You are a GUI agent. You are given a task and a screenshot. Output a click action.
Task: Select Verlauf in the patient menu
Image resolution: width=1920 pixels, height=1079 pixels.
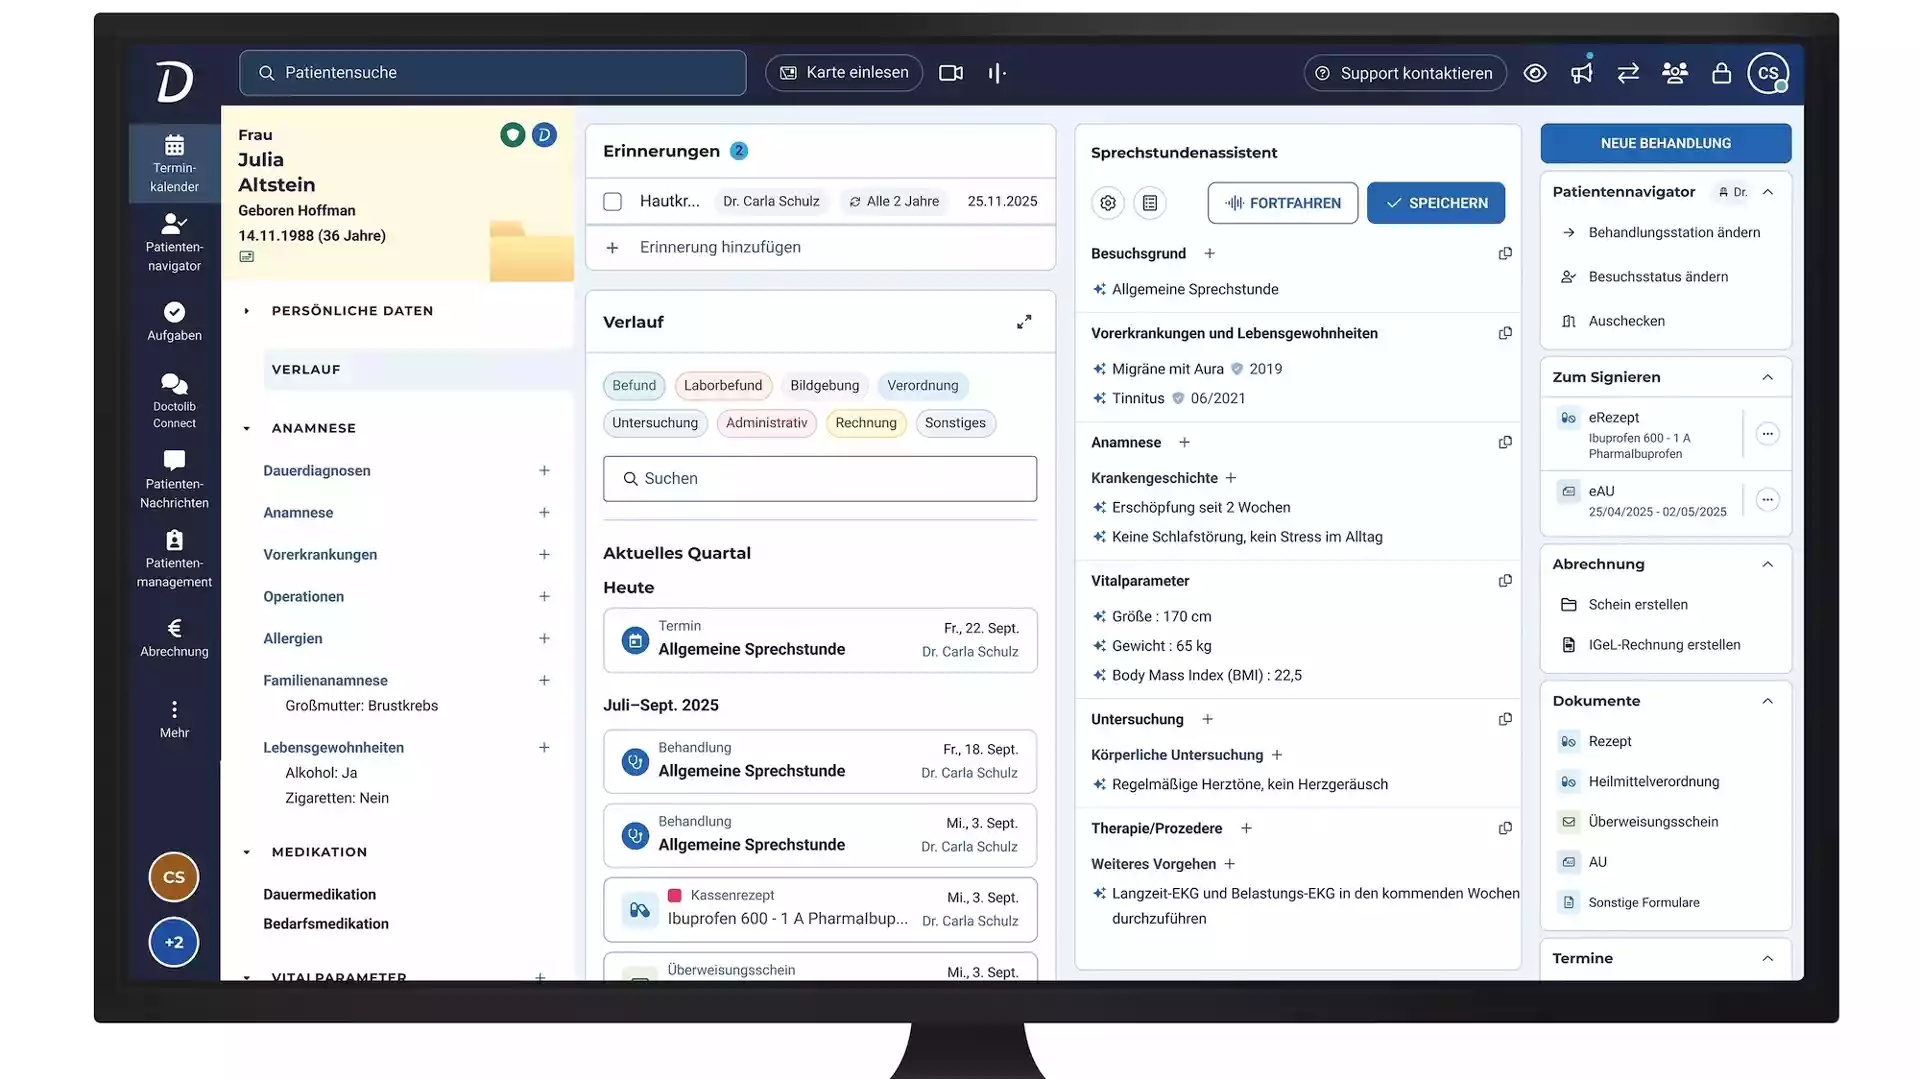tap(306, 370)
